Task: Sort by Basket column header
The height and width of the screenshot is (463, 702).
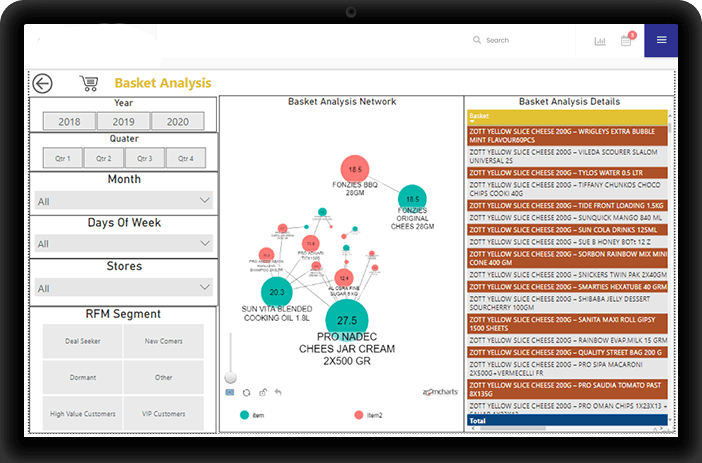Action: click(x=567, y=117)
